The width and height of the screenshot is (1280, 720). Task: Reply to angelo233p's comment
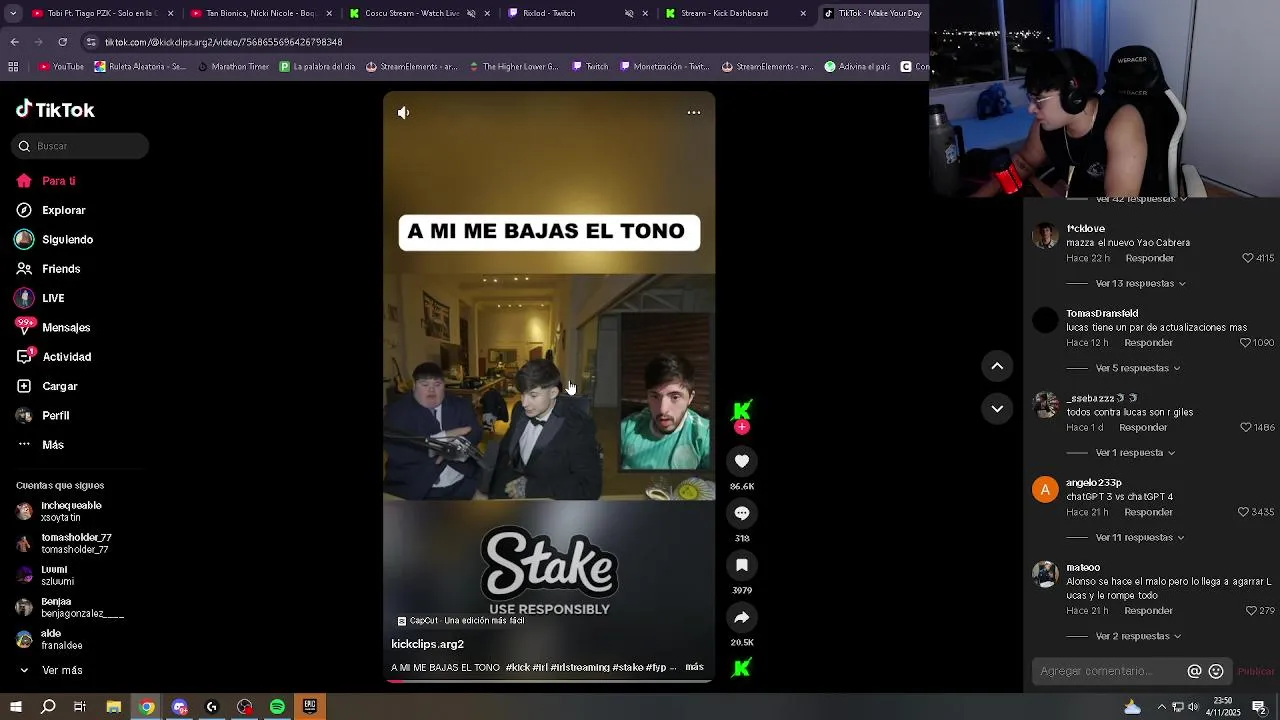[x=1148, y=512]
